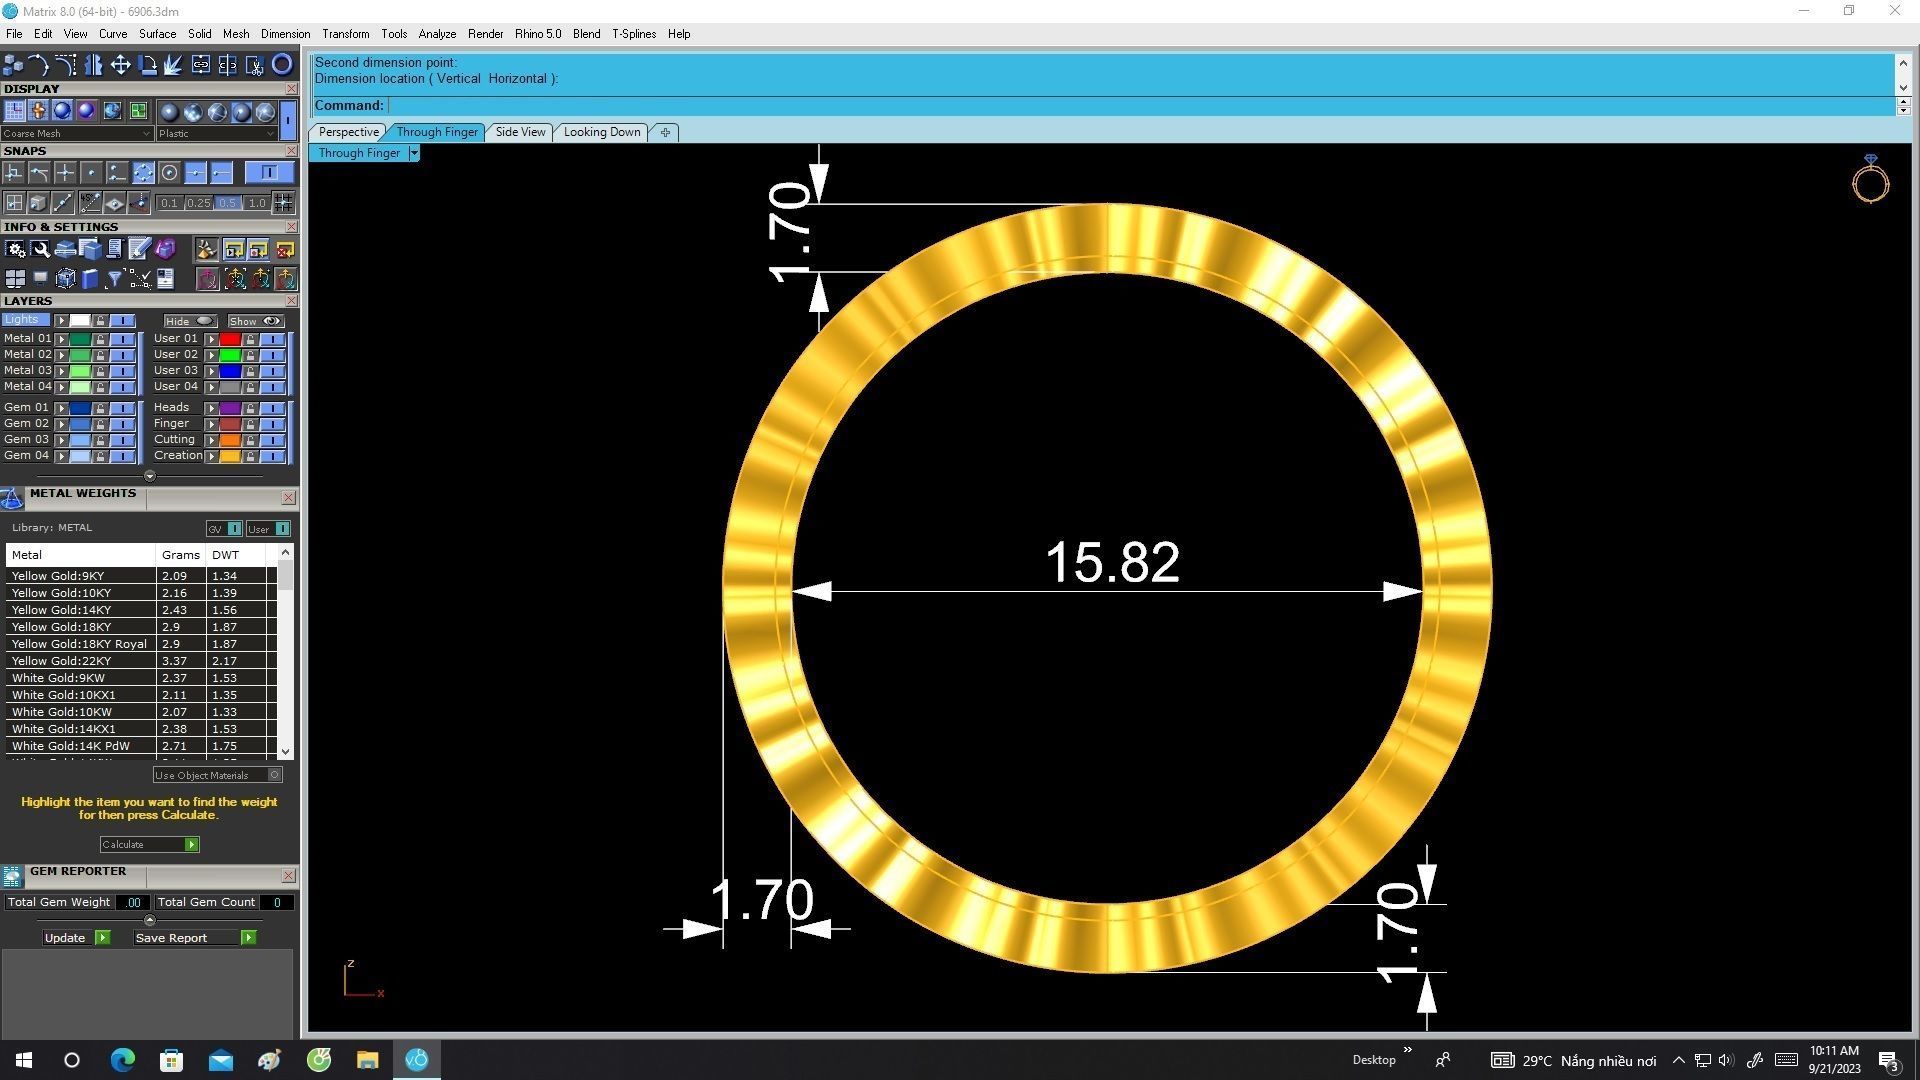
Task: Click the ring-shaped tool icon in top toolbar
Action: 282,65
